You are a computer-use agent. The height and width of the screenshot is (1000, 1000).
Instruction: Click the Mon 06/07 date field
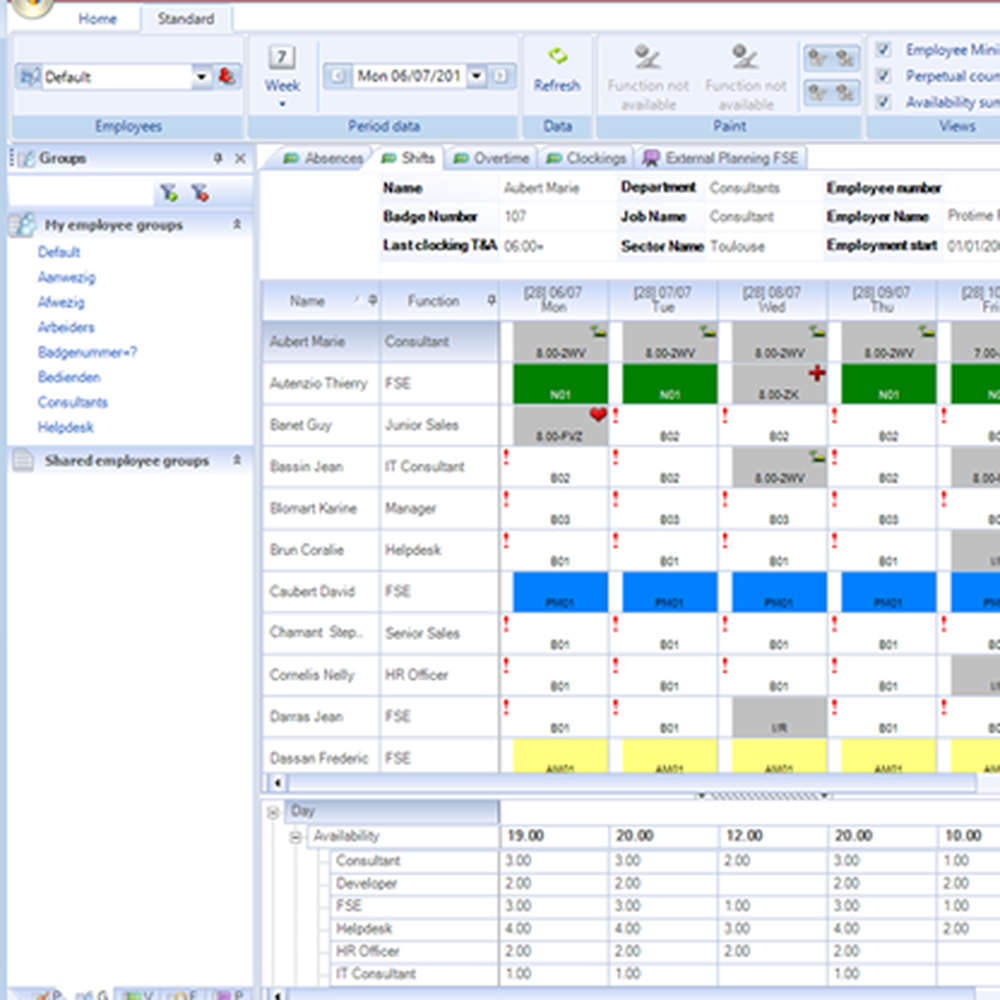coord(409,76)
